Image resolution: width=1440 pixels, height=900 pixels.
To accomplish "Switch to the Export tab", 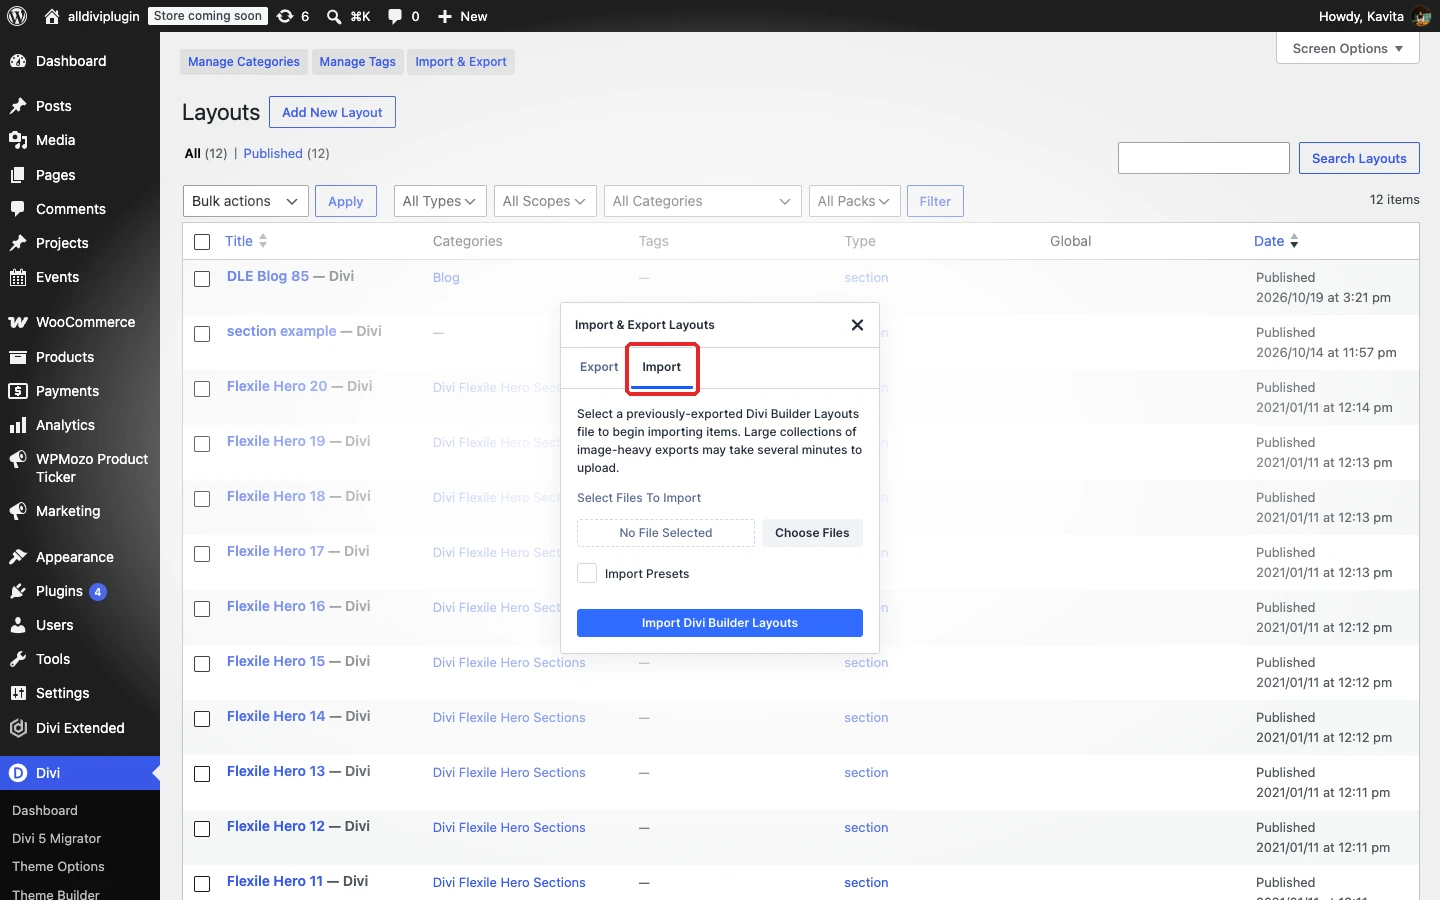I will tap(599, 367).
